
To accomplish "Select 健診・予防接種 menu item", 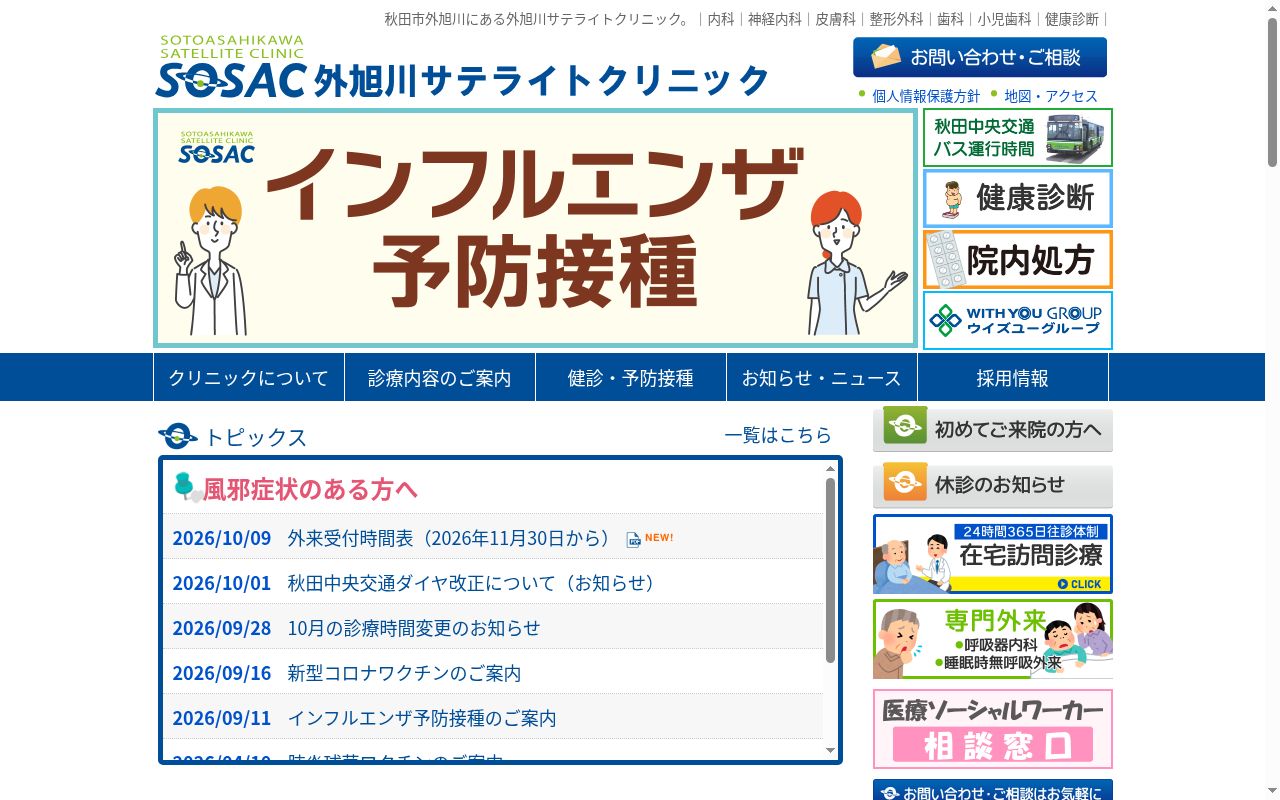I will (x=631, y=377).
